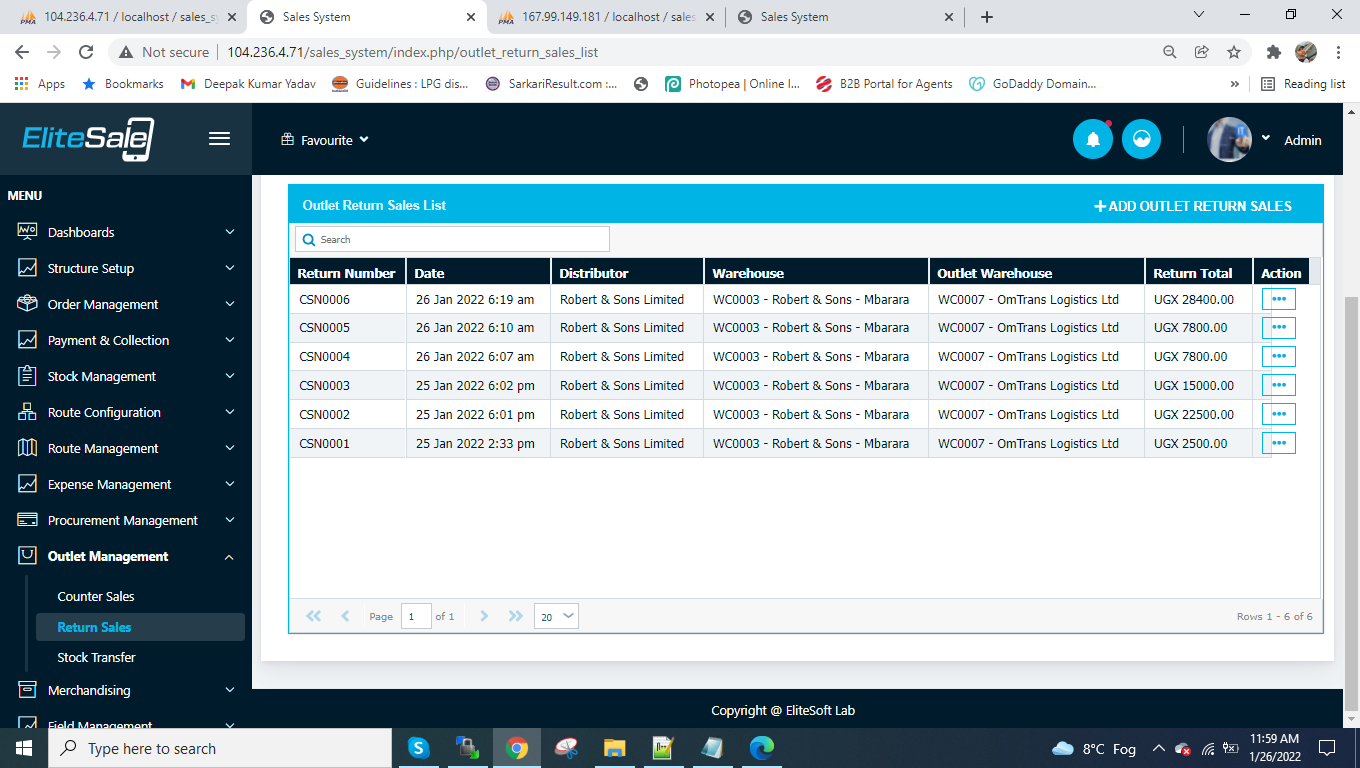The image size is (1360, 768).
Task: Open the rows-per-page dropdown showing 20
Action: point(556,617)
